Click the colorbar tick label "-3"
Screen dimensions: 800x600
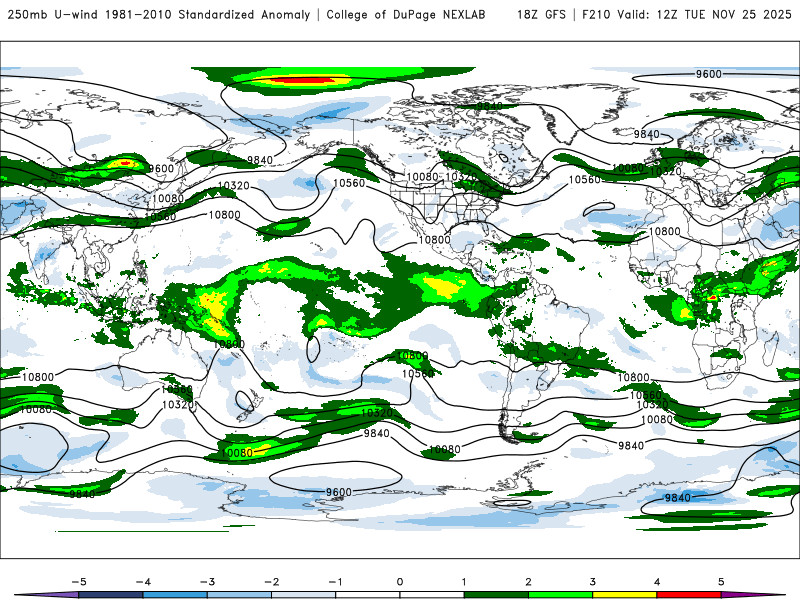tap(207, 582)
